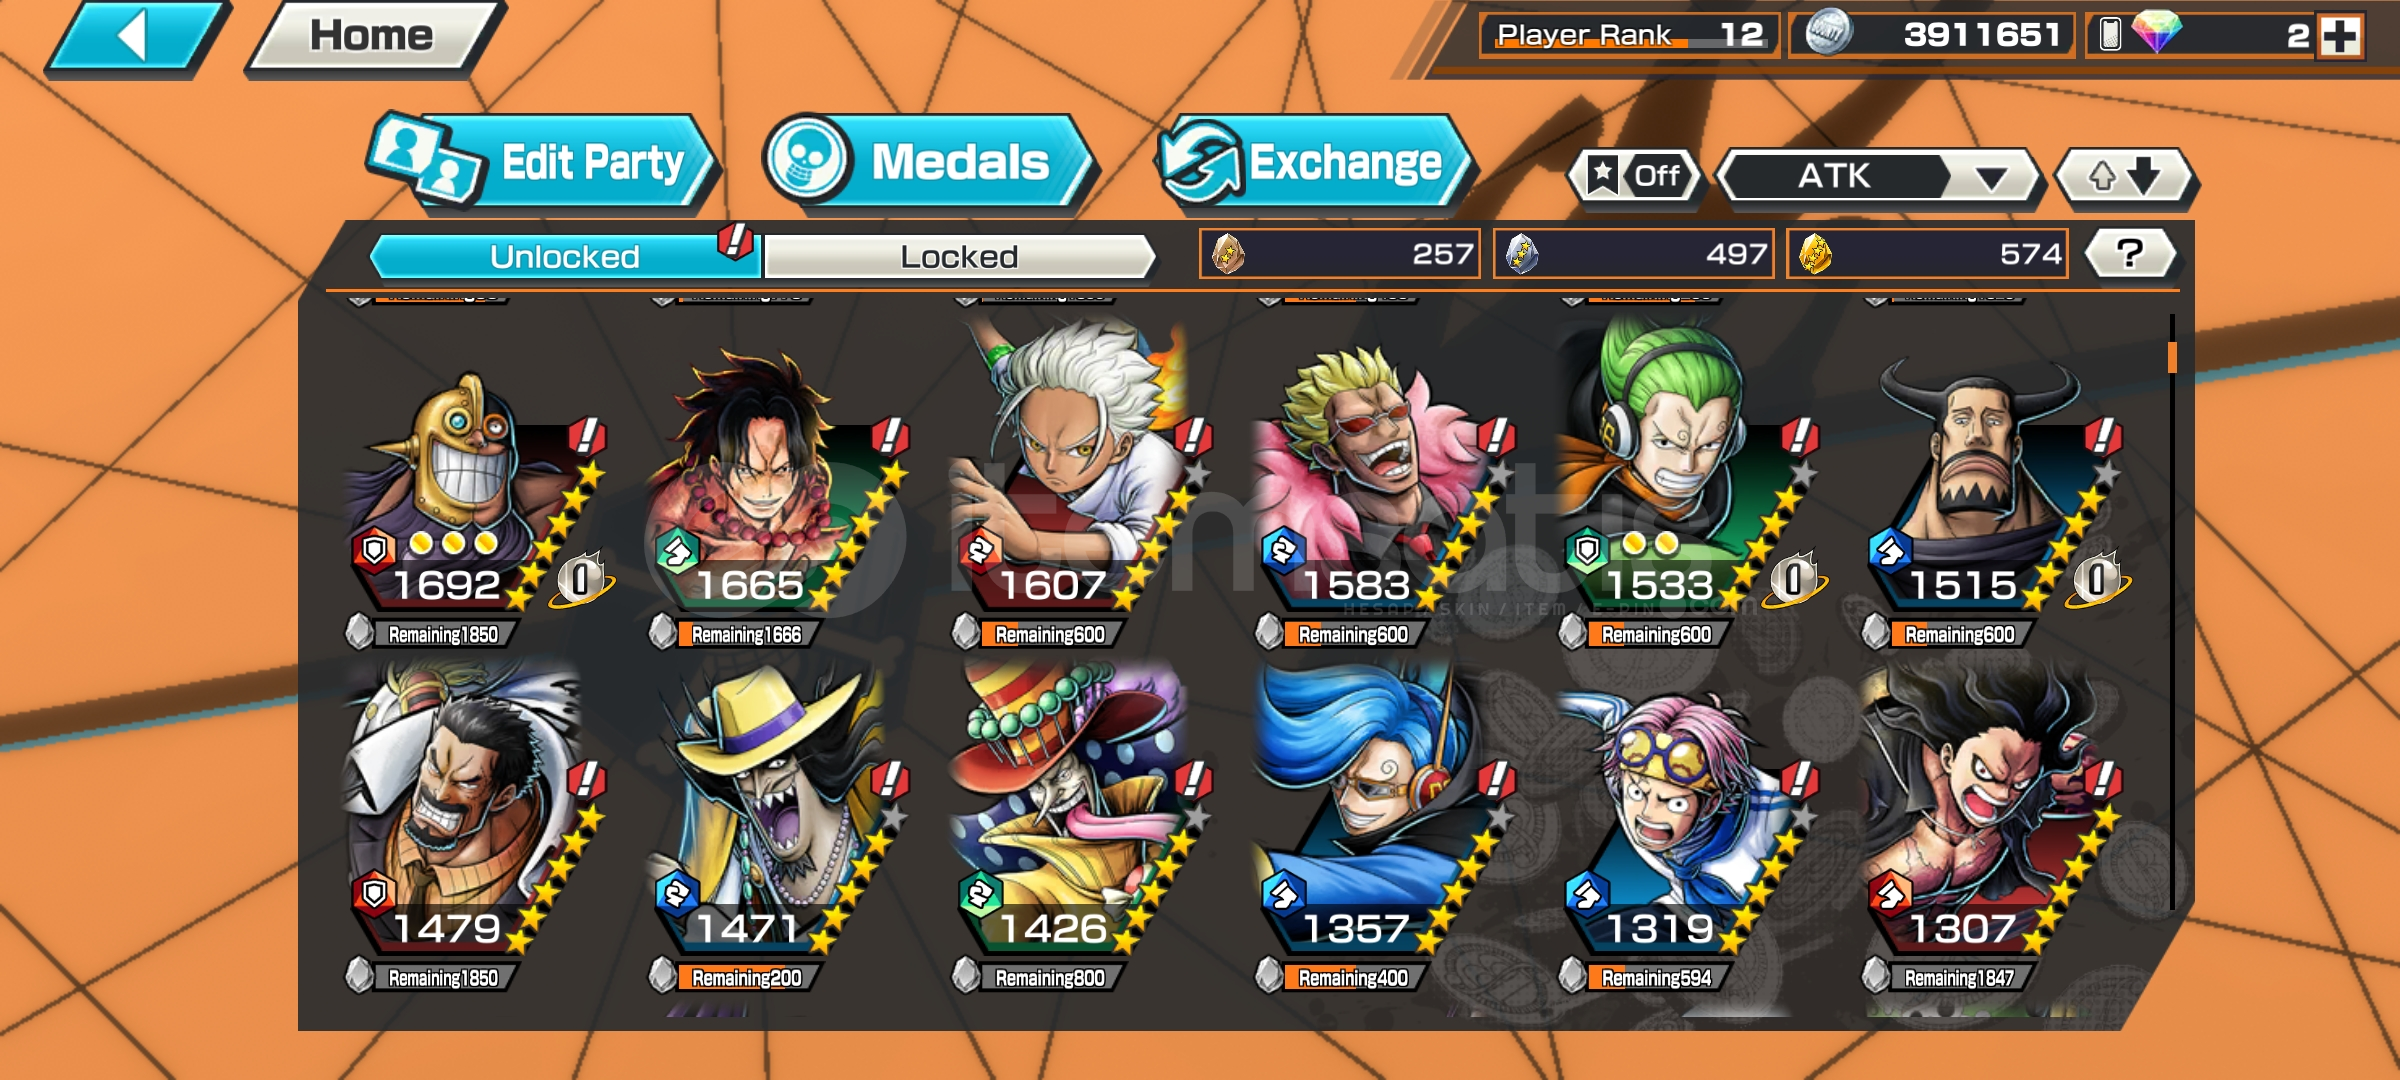Click the gold fragment counter showing 574
This screenshot has height=1080, width=2400.
point(1927,254)
